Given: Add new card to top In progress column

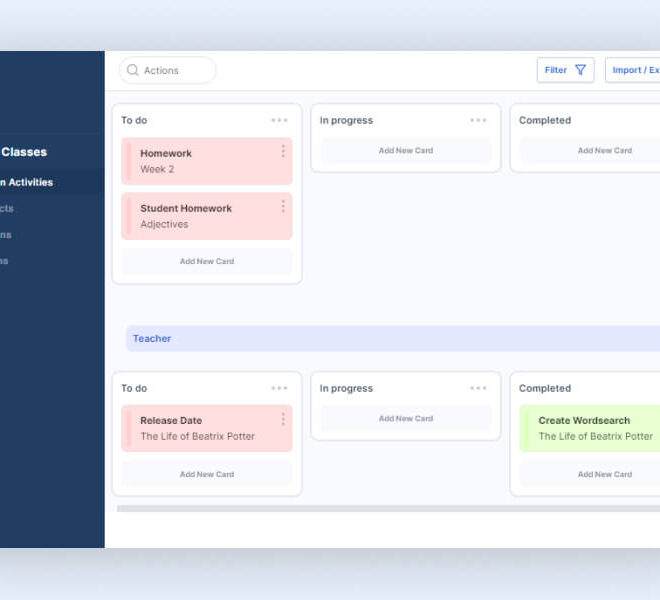Looking at the screenshot, I should coord(406,151).
